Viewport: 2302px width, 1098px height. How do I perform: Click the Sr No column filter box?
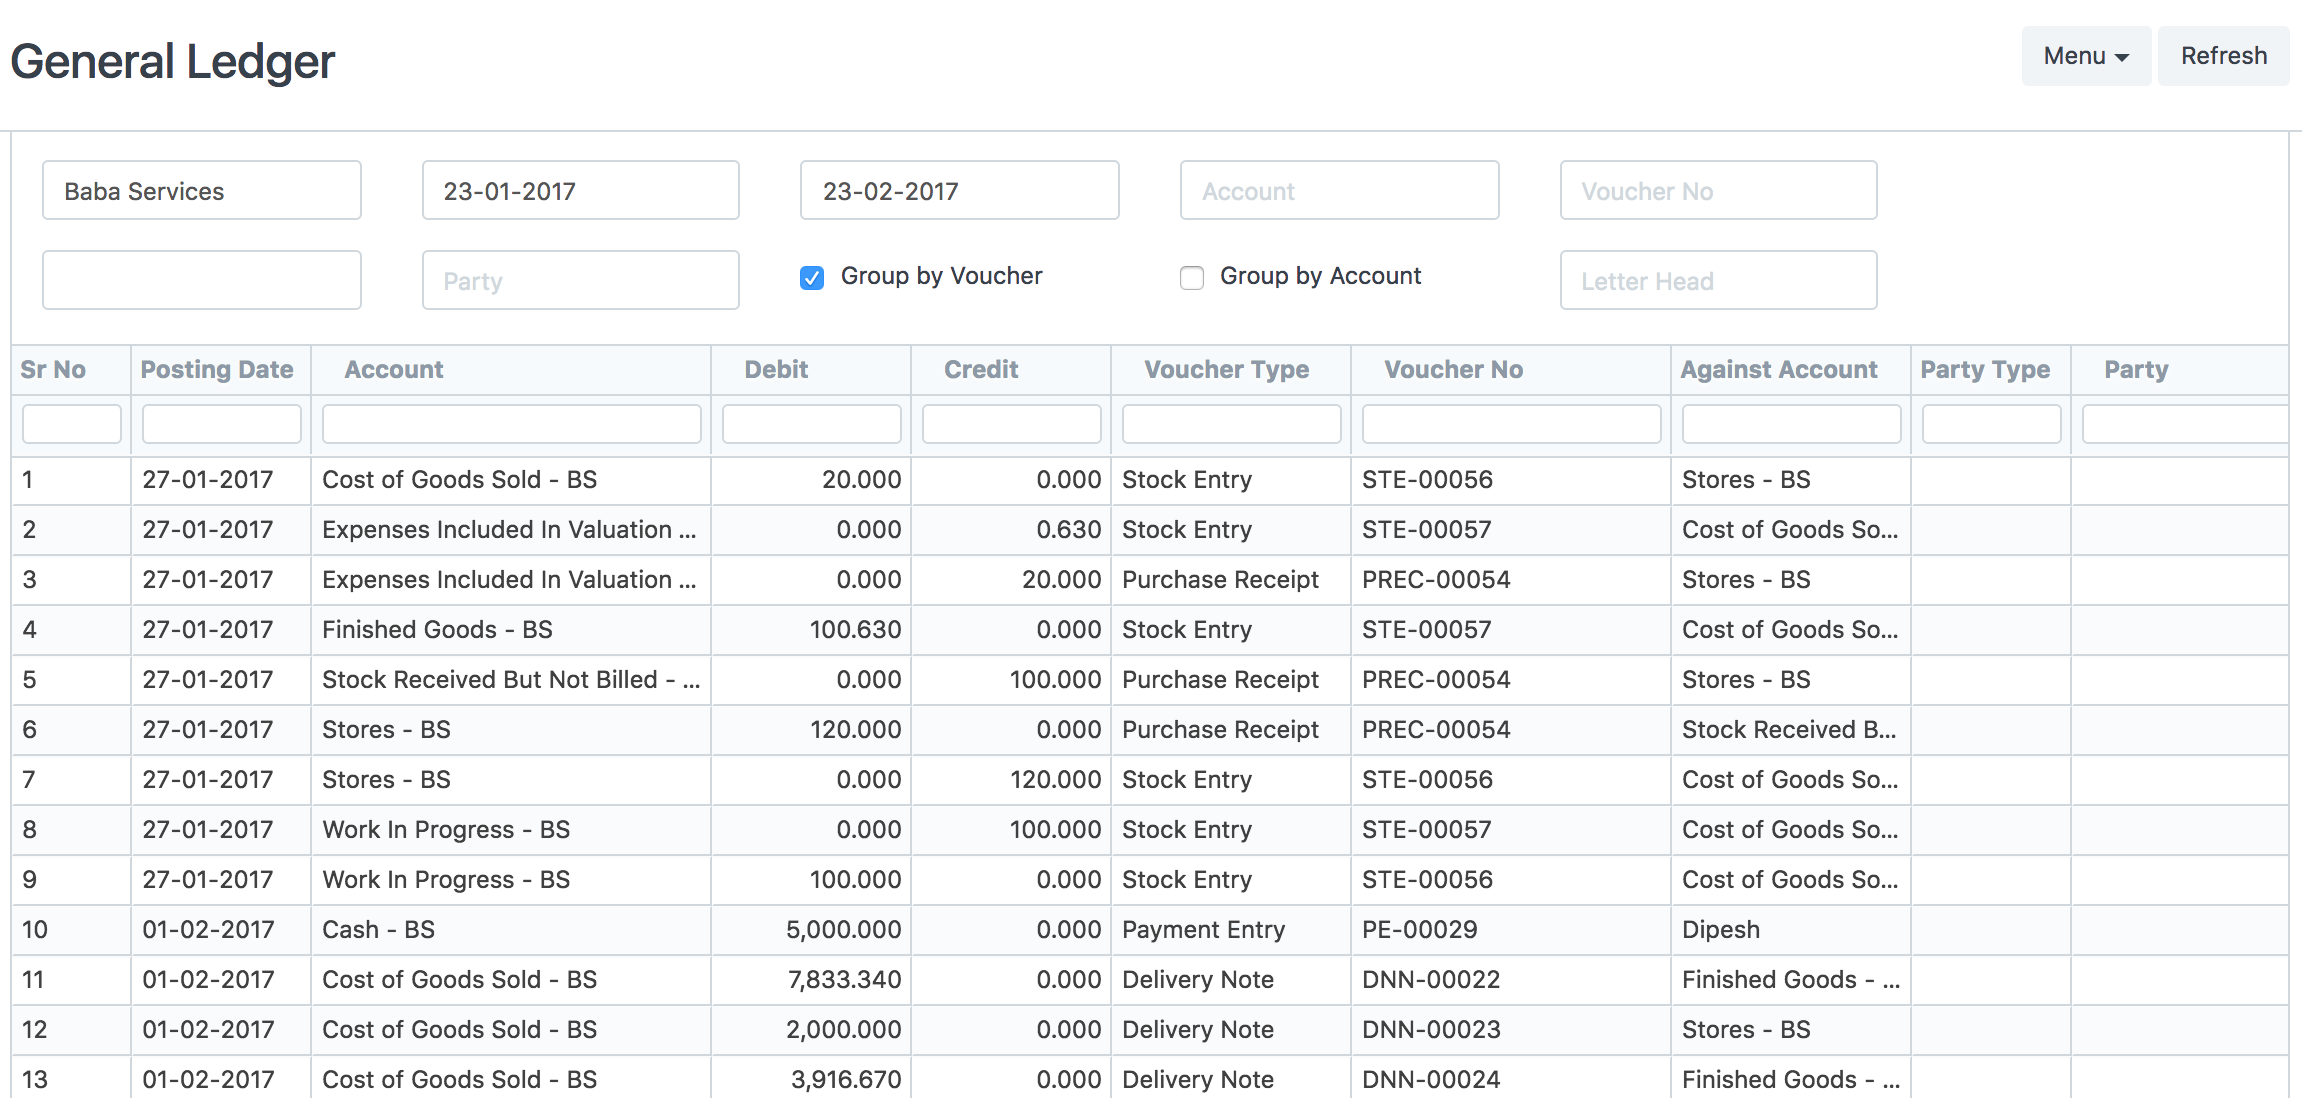pos(70,423)
